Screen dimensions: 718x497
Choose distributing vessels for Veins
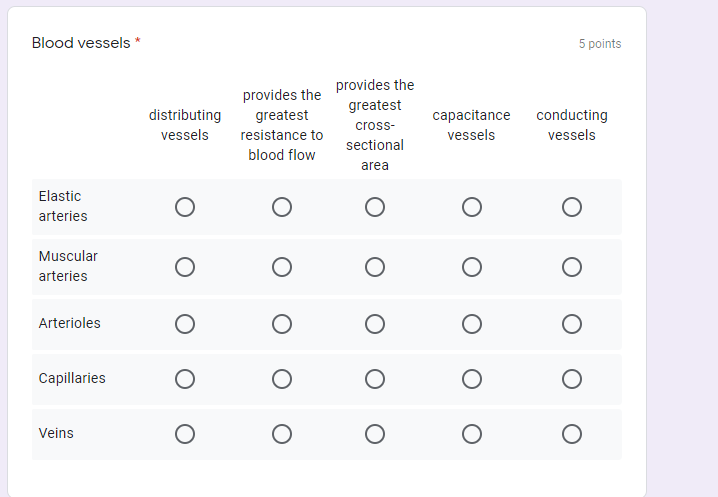(x=185, y=434)
